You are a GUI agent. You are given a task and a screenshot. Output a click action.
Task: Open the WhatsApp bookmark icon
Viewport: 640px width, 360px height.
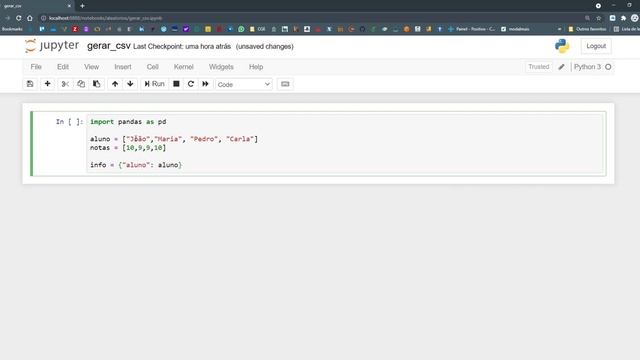pos(241,29)
